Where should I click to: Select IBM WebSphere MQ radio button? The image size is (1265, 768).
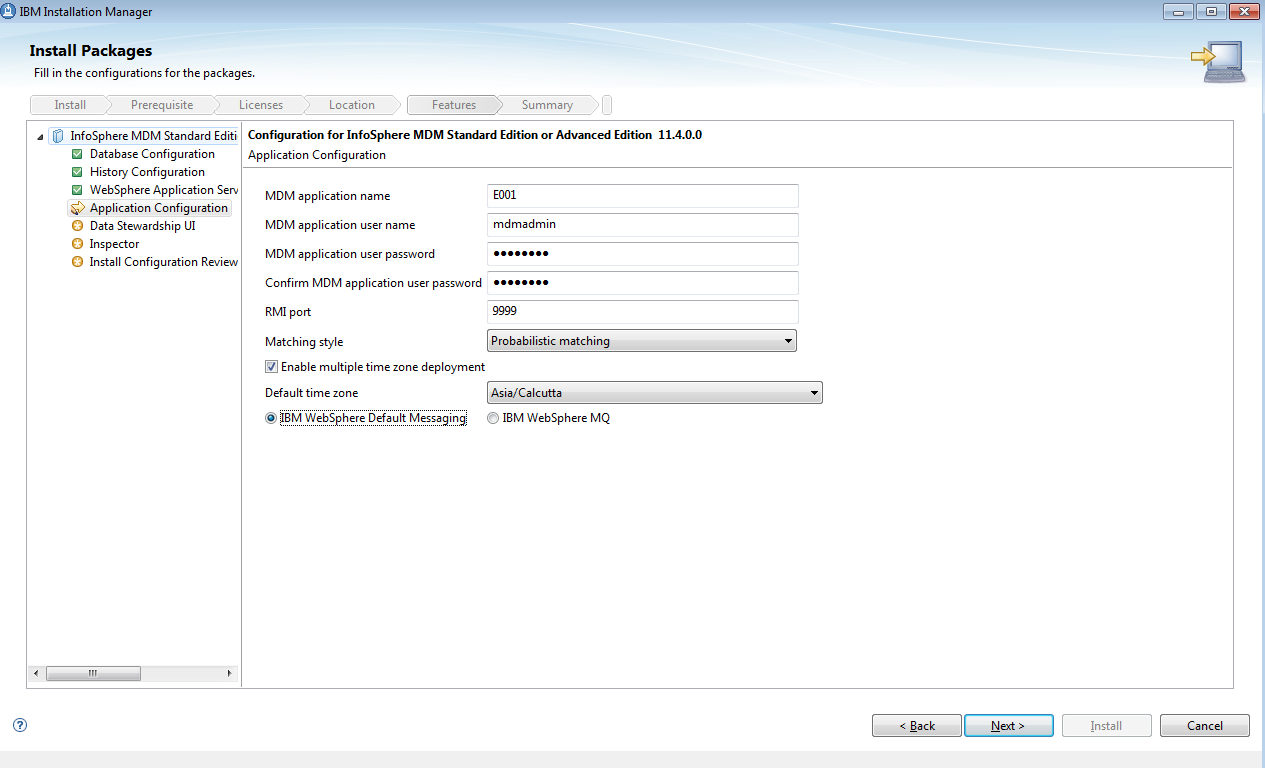493,419
